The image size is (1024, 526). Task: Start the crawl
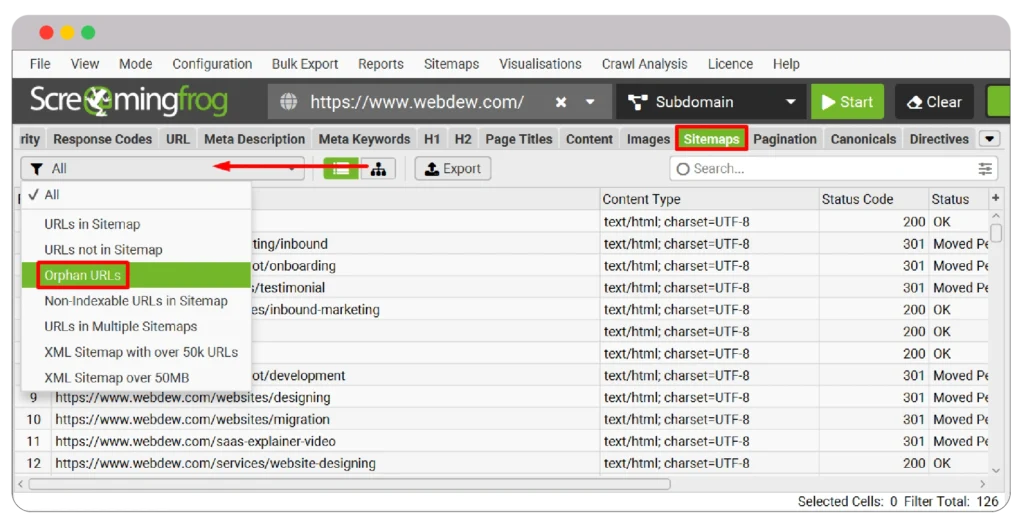(x=847, y=102)
